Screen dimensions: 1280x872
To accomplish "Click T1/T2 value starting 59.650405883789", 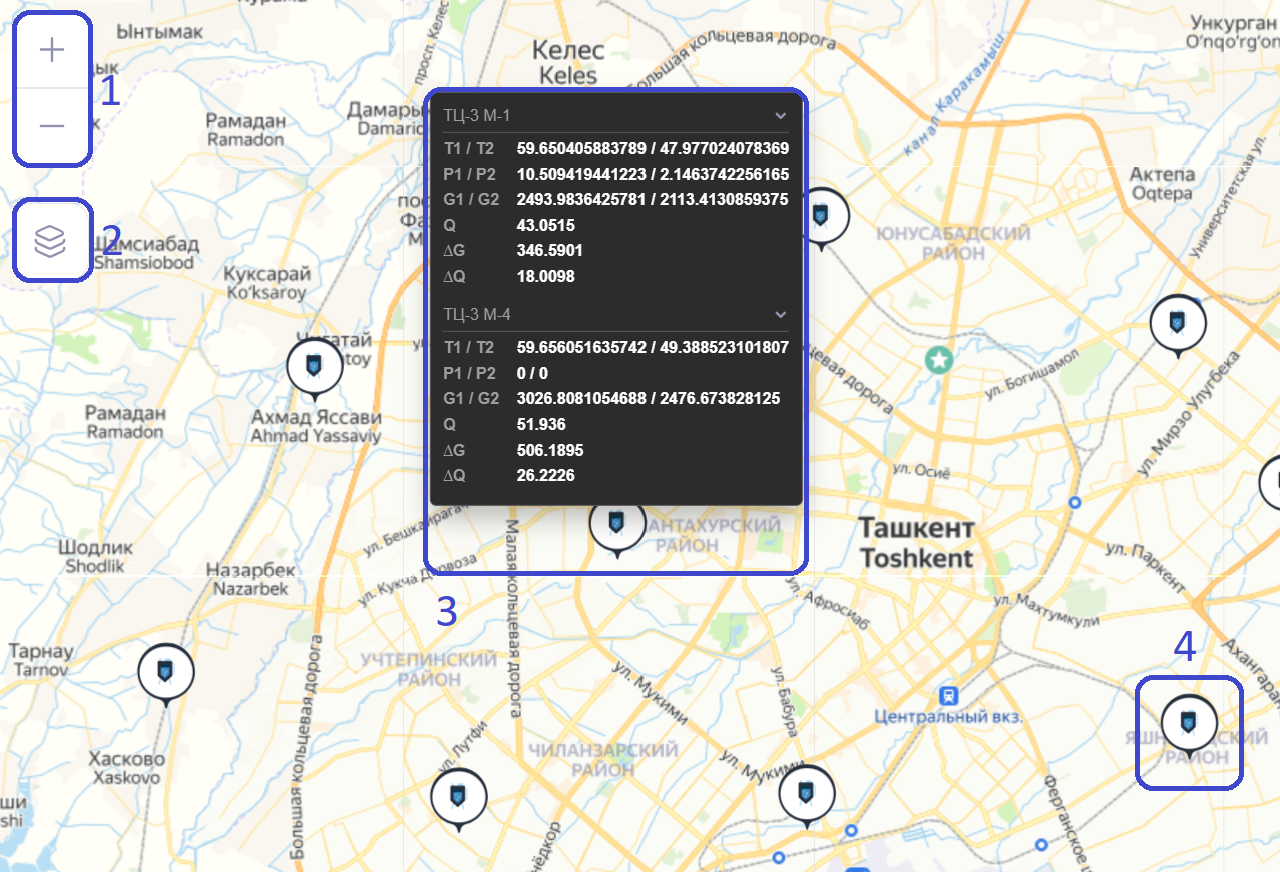I will [x=653, y=149].
